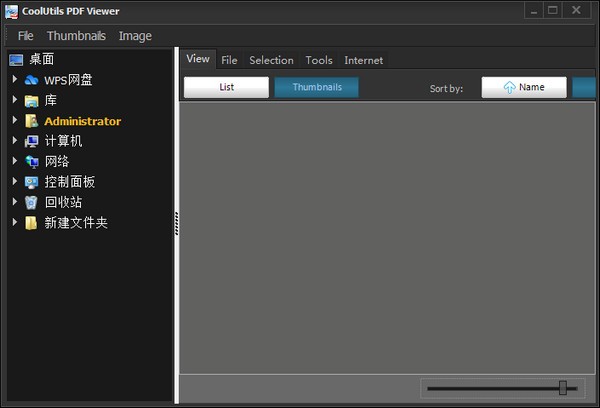The image size is (600, 408).
Task: Select the WPS网盘 label in tree
Action: (x=68, y=80)
